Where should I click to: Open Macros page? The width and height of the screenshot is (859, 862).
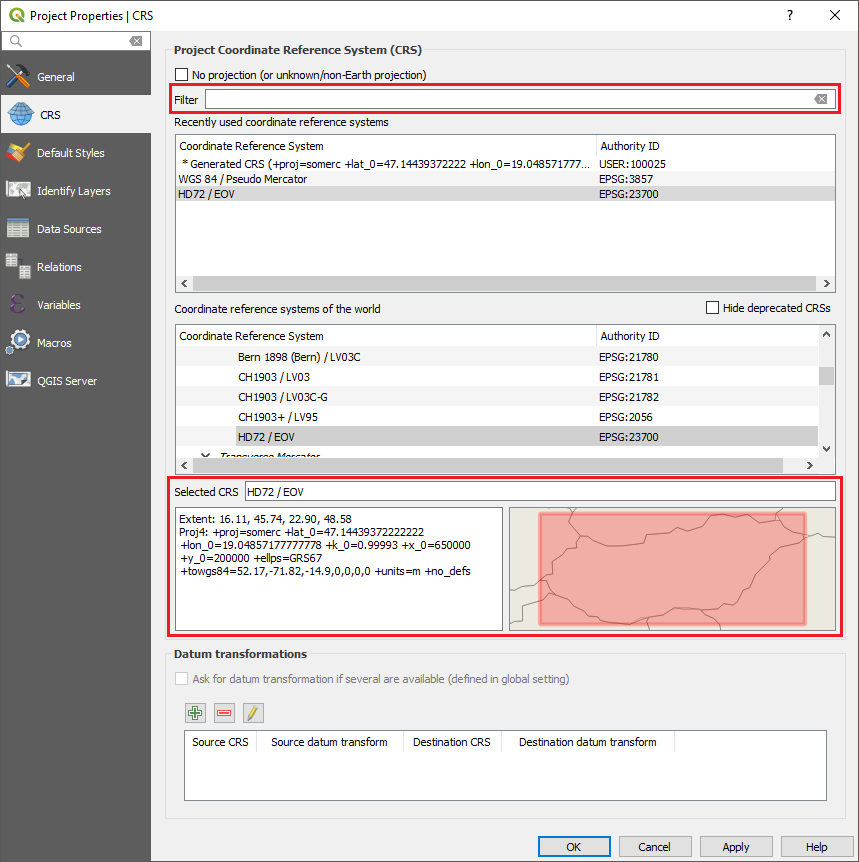[x=76, y=342]
